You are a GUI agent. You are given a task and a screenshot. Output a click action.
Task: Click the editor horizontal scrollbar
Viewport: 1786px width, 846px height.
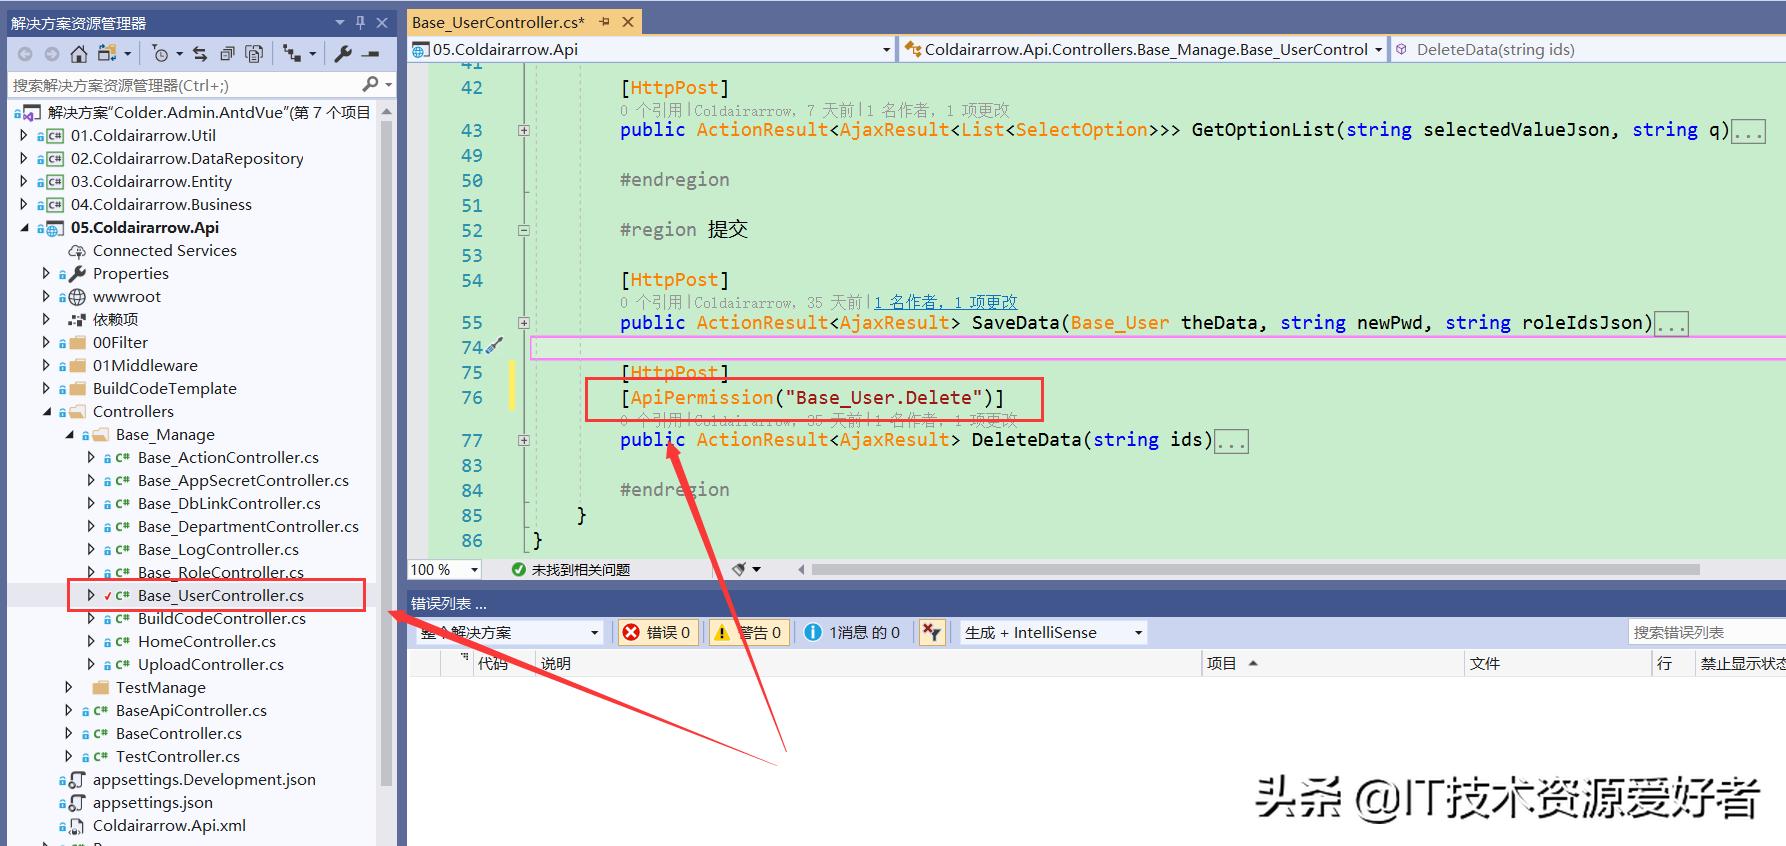click(x=1255, y=569)
